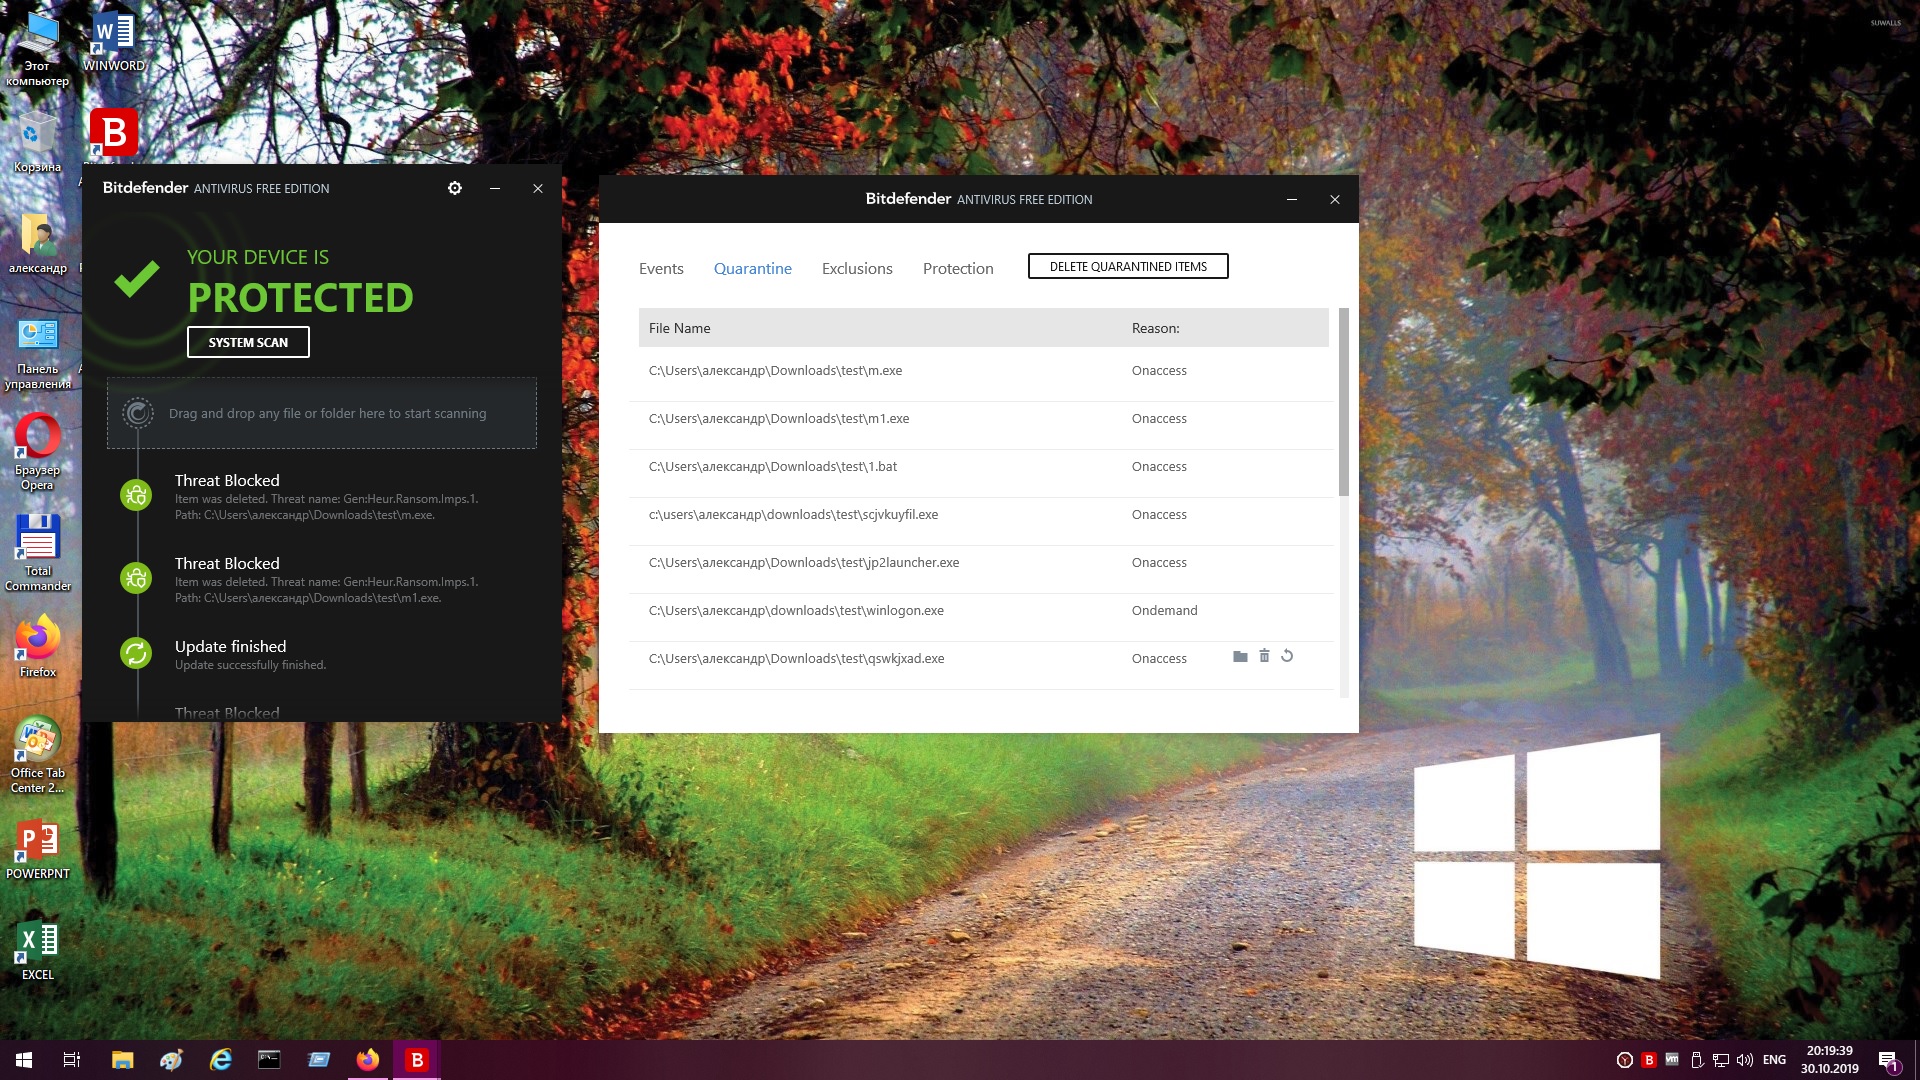Open the Bitdefender desktop shortcut icon
The image size is (1920, 1080).
(114, 133)
